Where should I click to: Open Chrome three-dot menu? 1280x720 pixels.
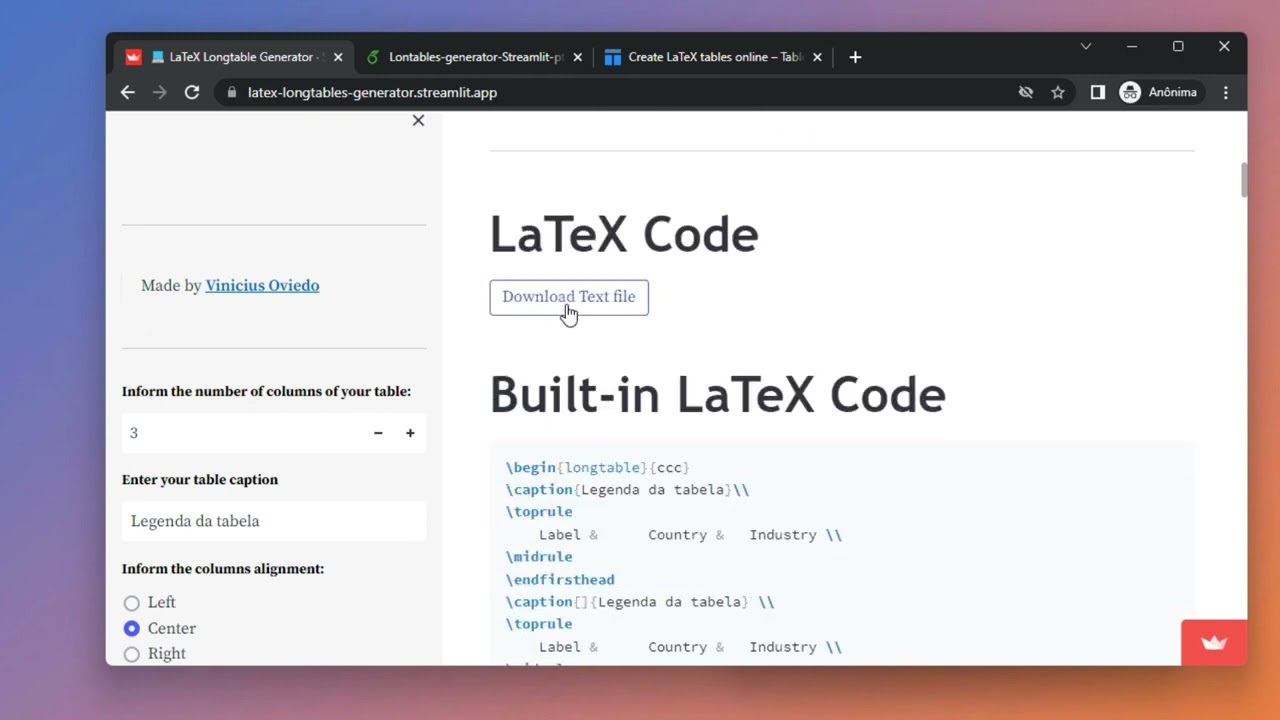click(x=1226, y=92)
